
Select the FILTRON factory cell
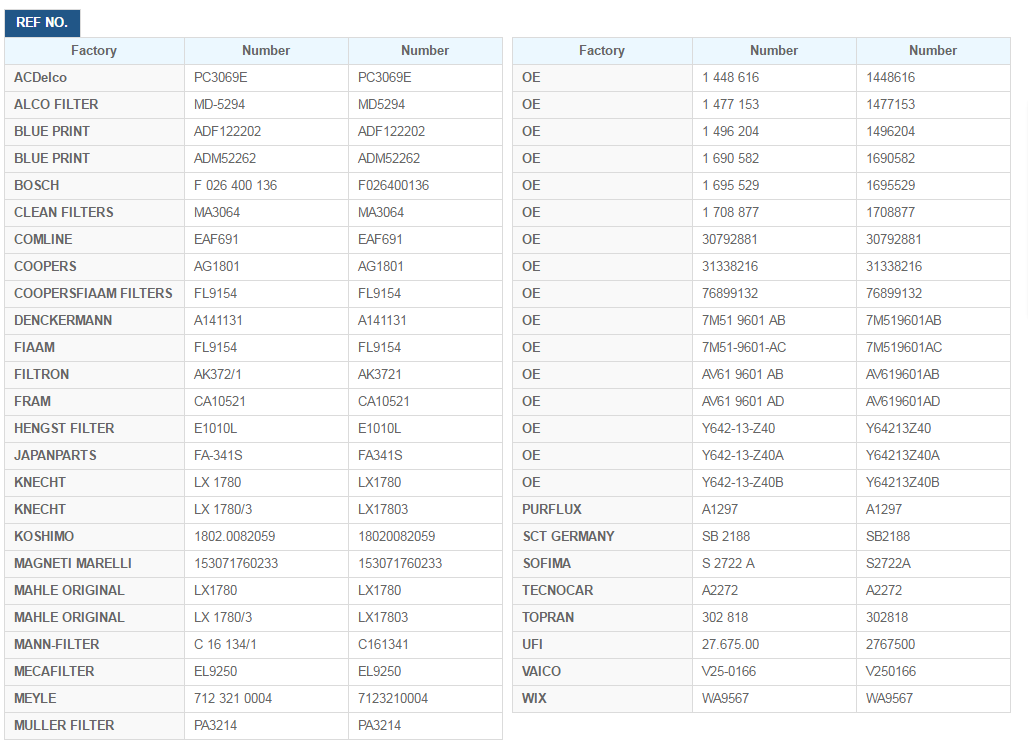pyautogui.click(x=94, y=374)
